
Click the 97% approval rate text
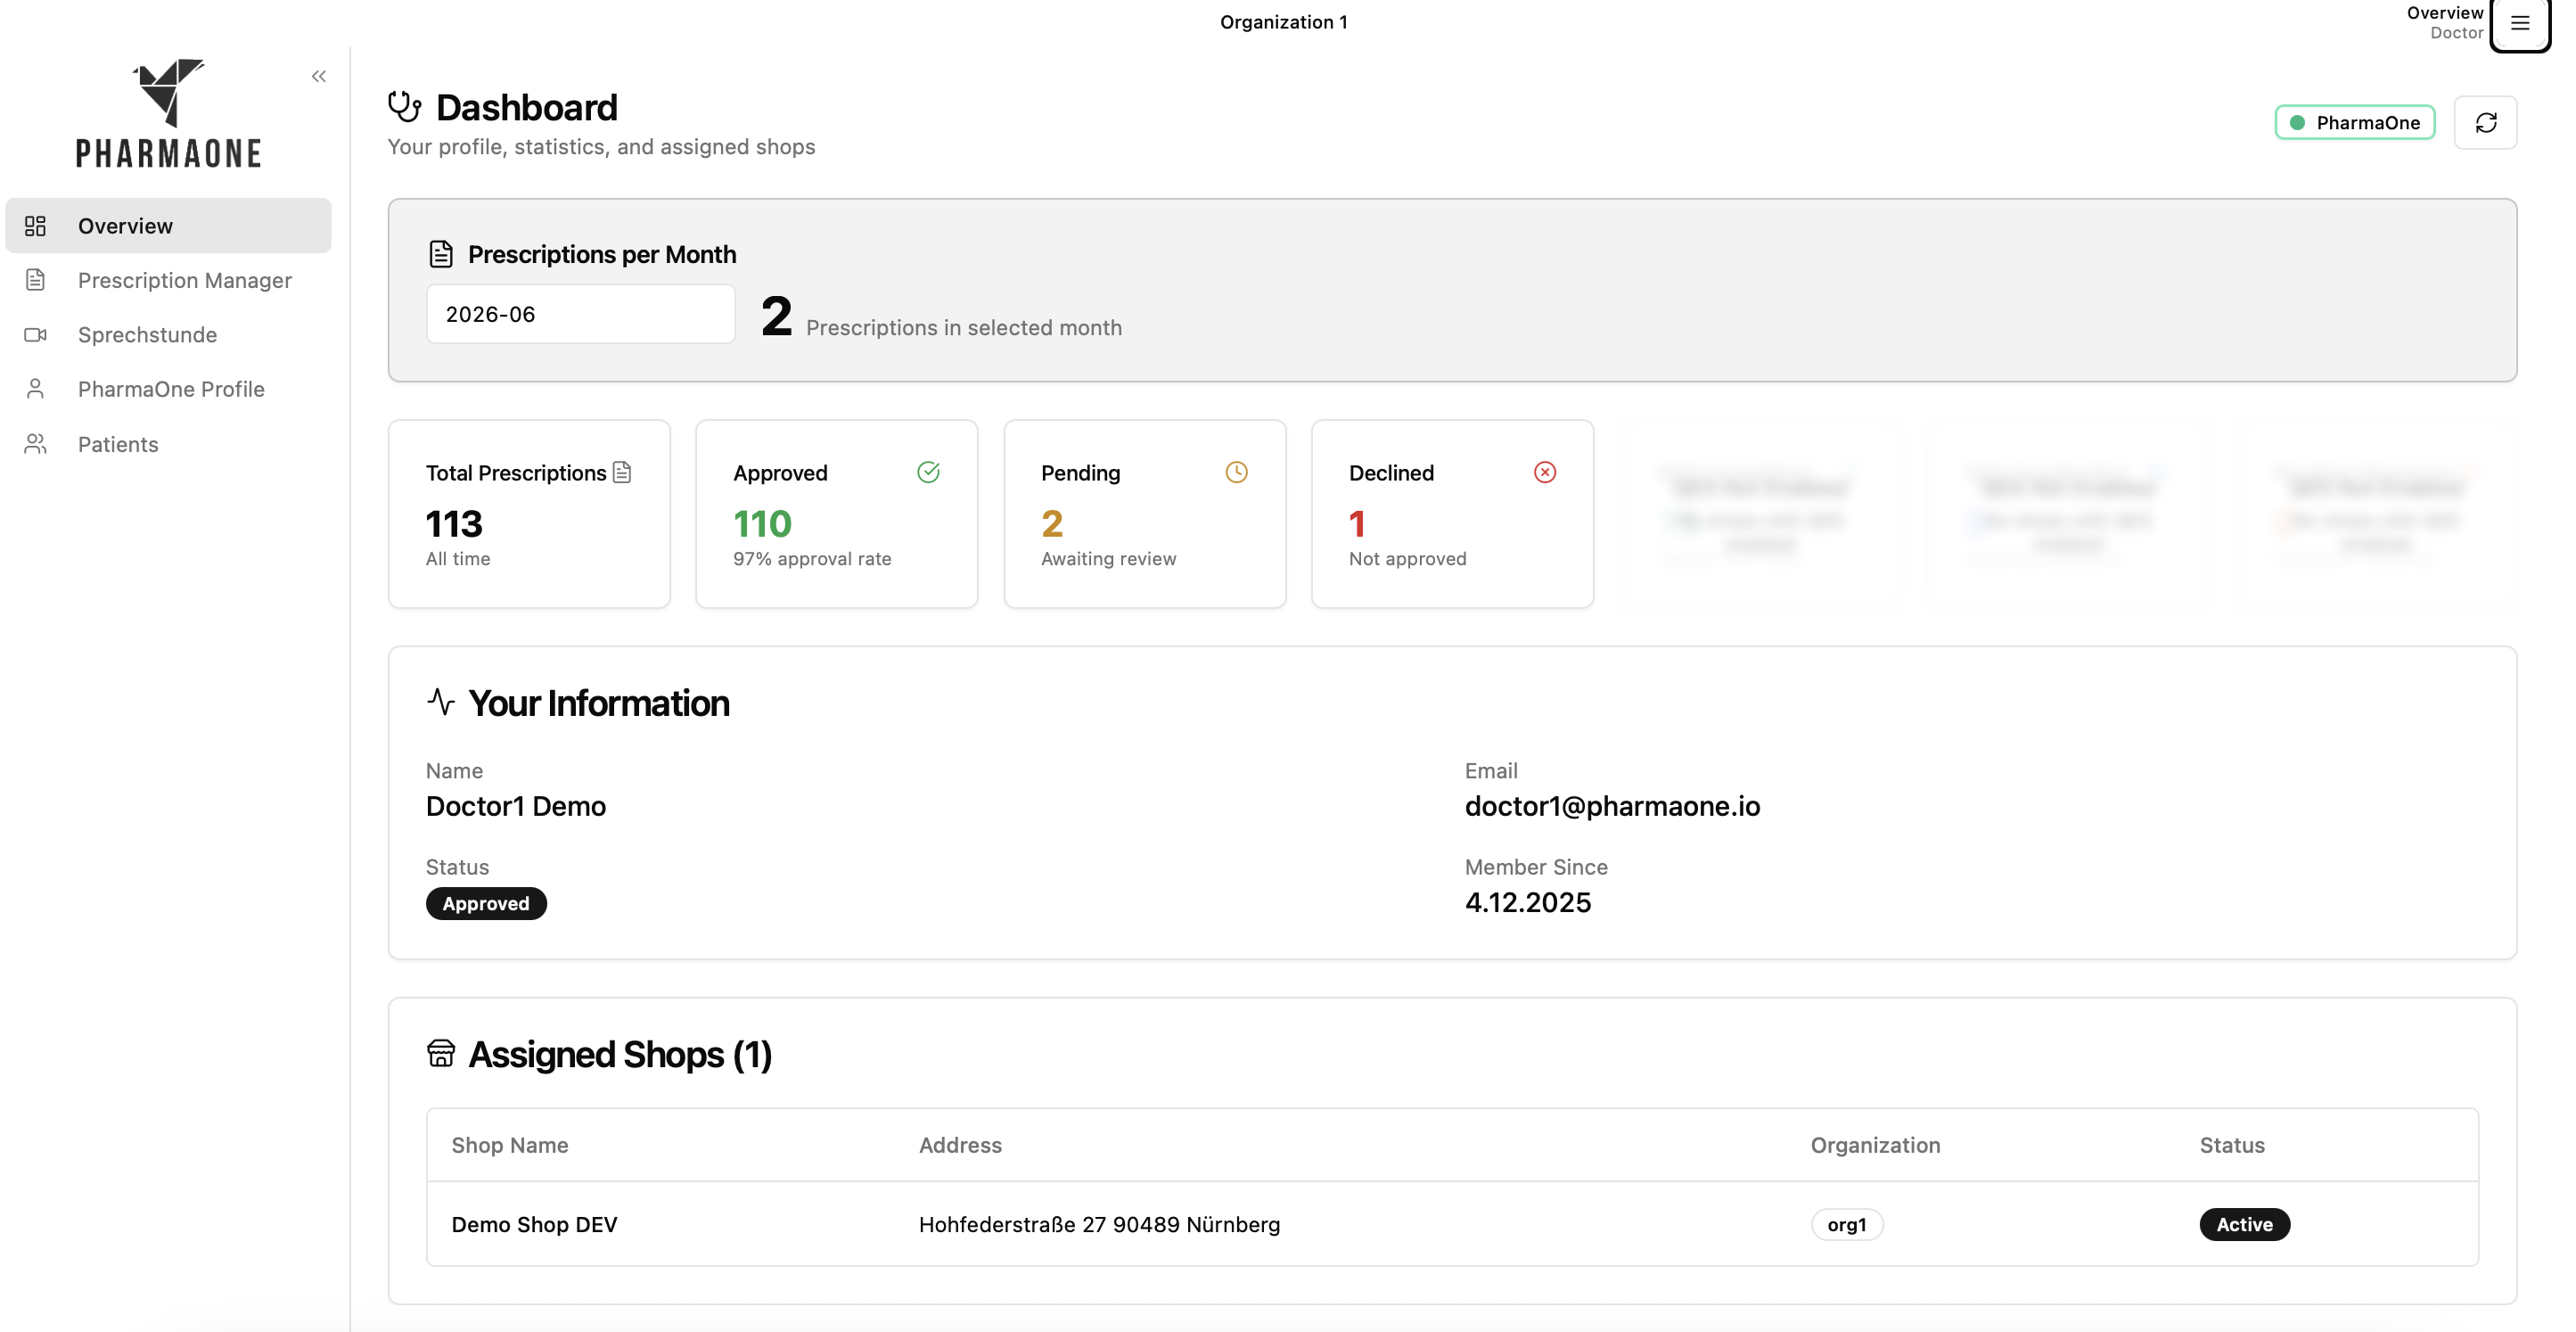[x=812, y=559]
